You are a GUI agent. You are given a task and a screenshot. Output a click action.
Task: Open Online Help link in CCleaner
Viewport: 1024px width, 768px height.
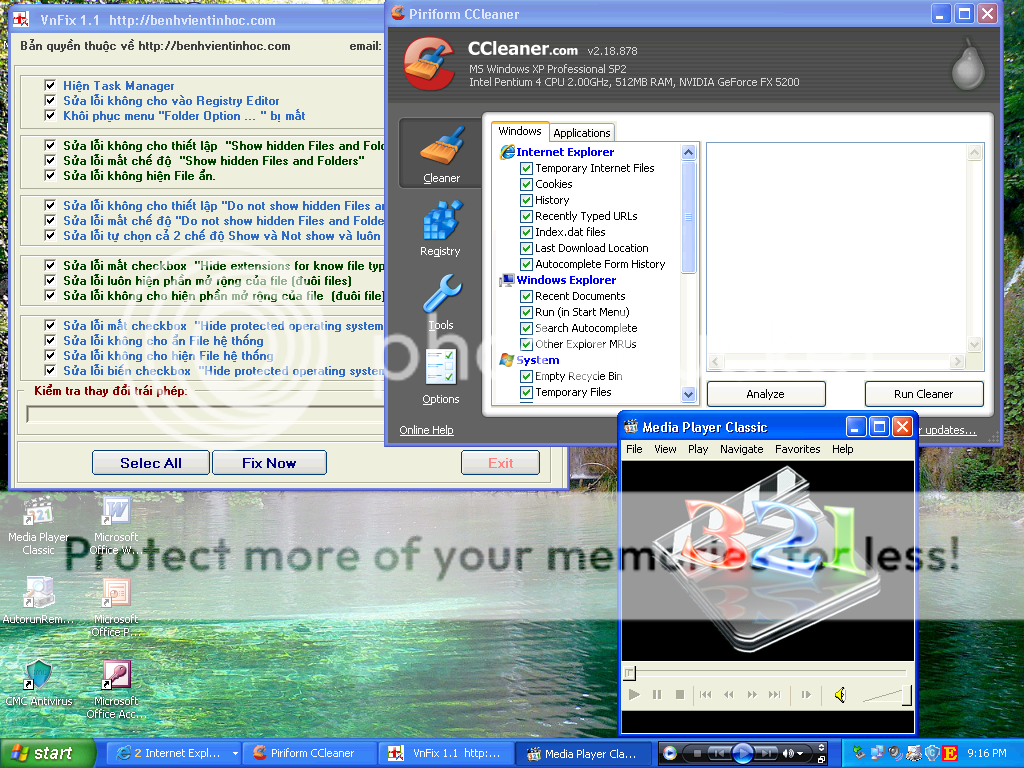426,430
